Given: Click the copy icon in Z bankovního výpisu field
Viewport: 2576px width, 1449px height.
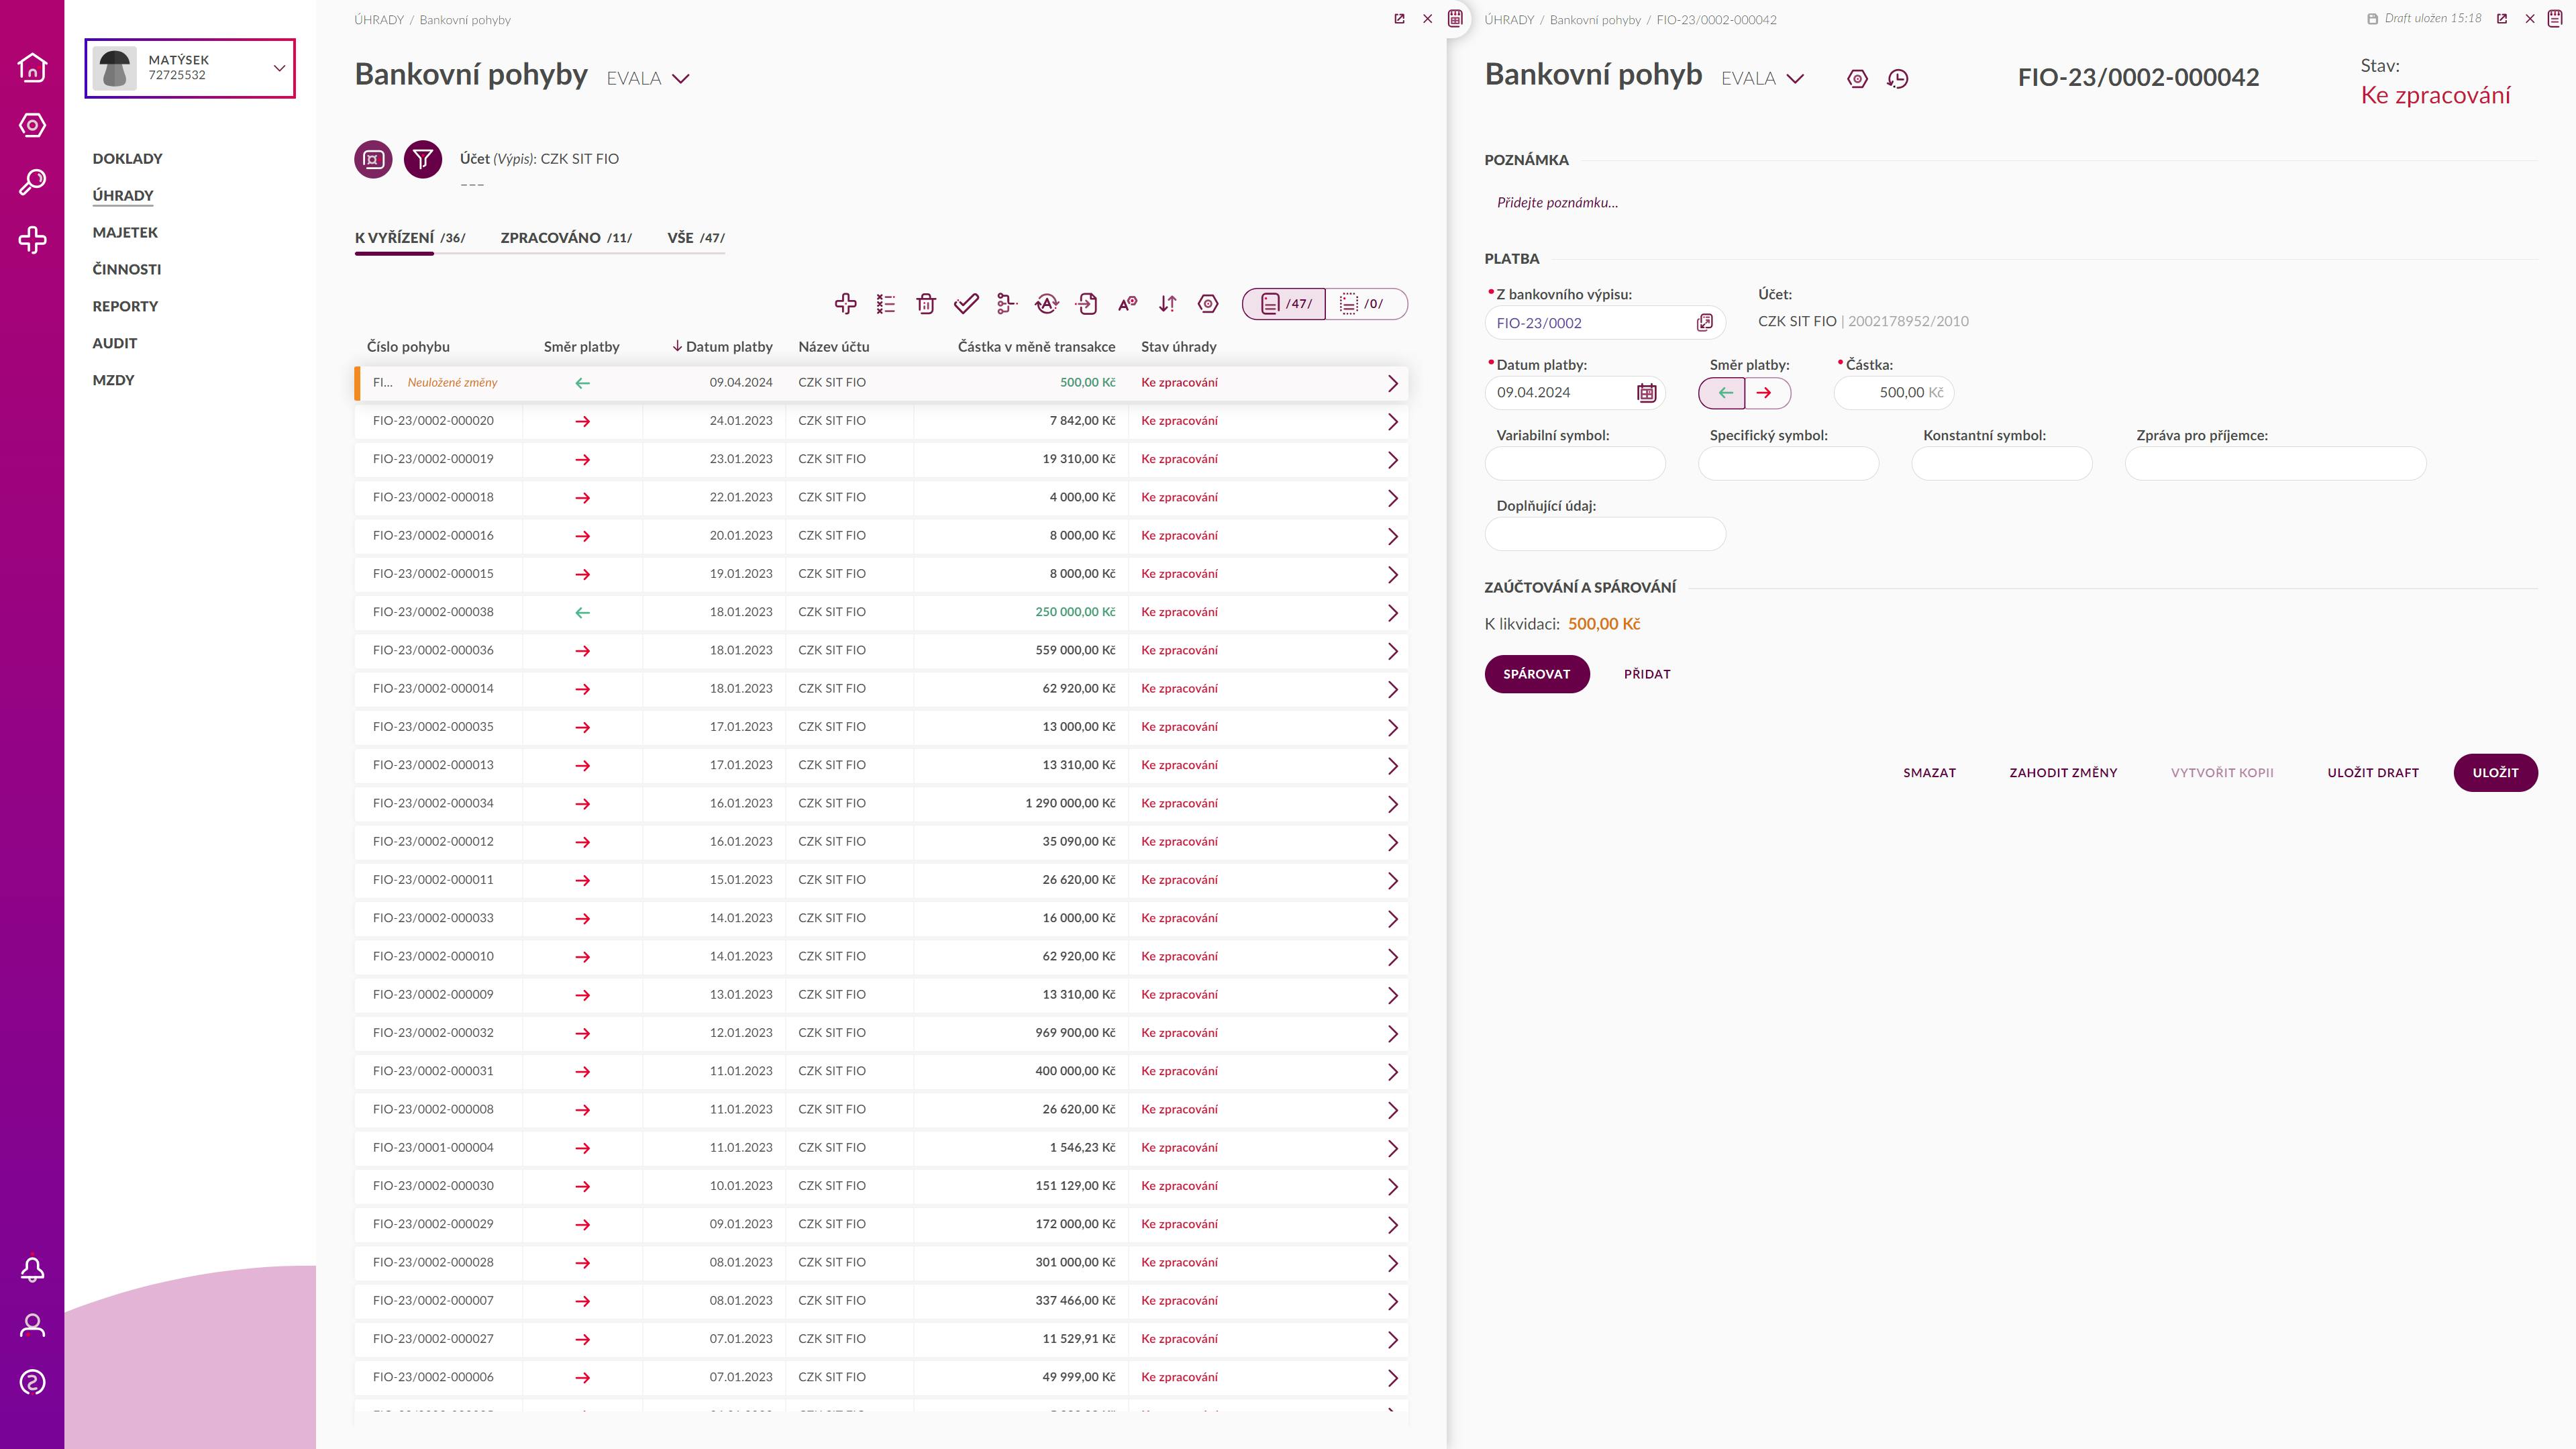Looking at the screenshot, I should (1705, 323).
